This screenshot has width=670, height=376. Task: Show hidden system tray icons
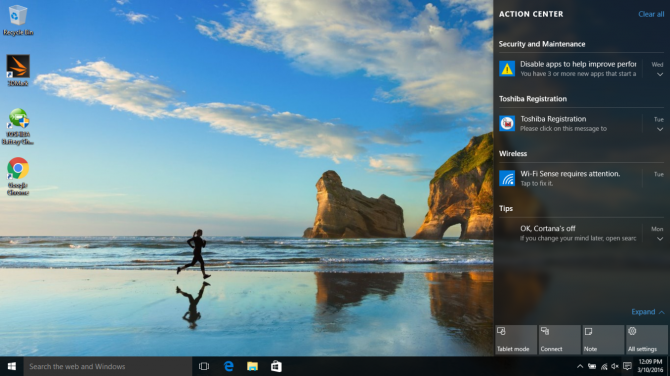(x=580, y=366)
